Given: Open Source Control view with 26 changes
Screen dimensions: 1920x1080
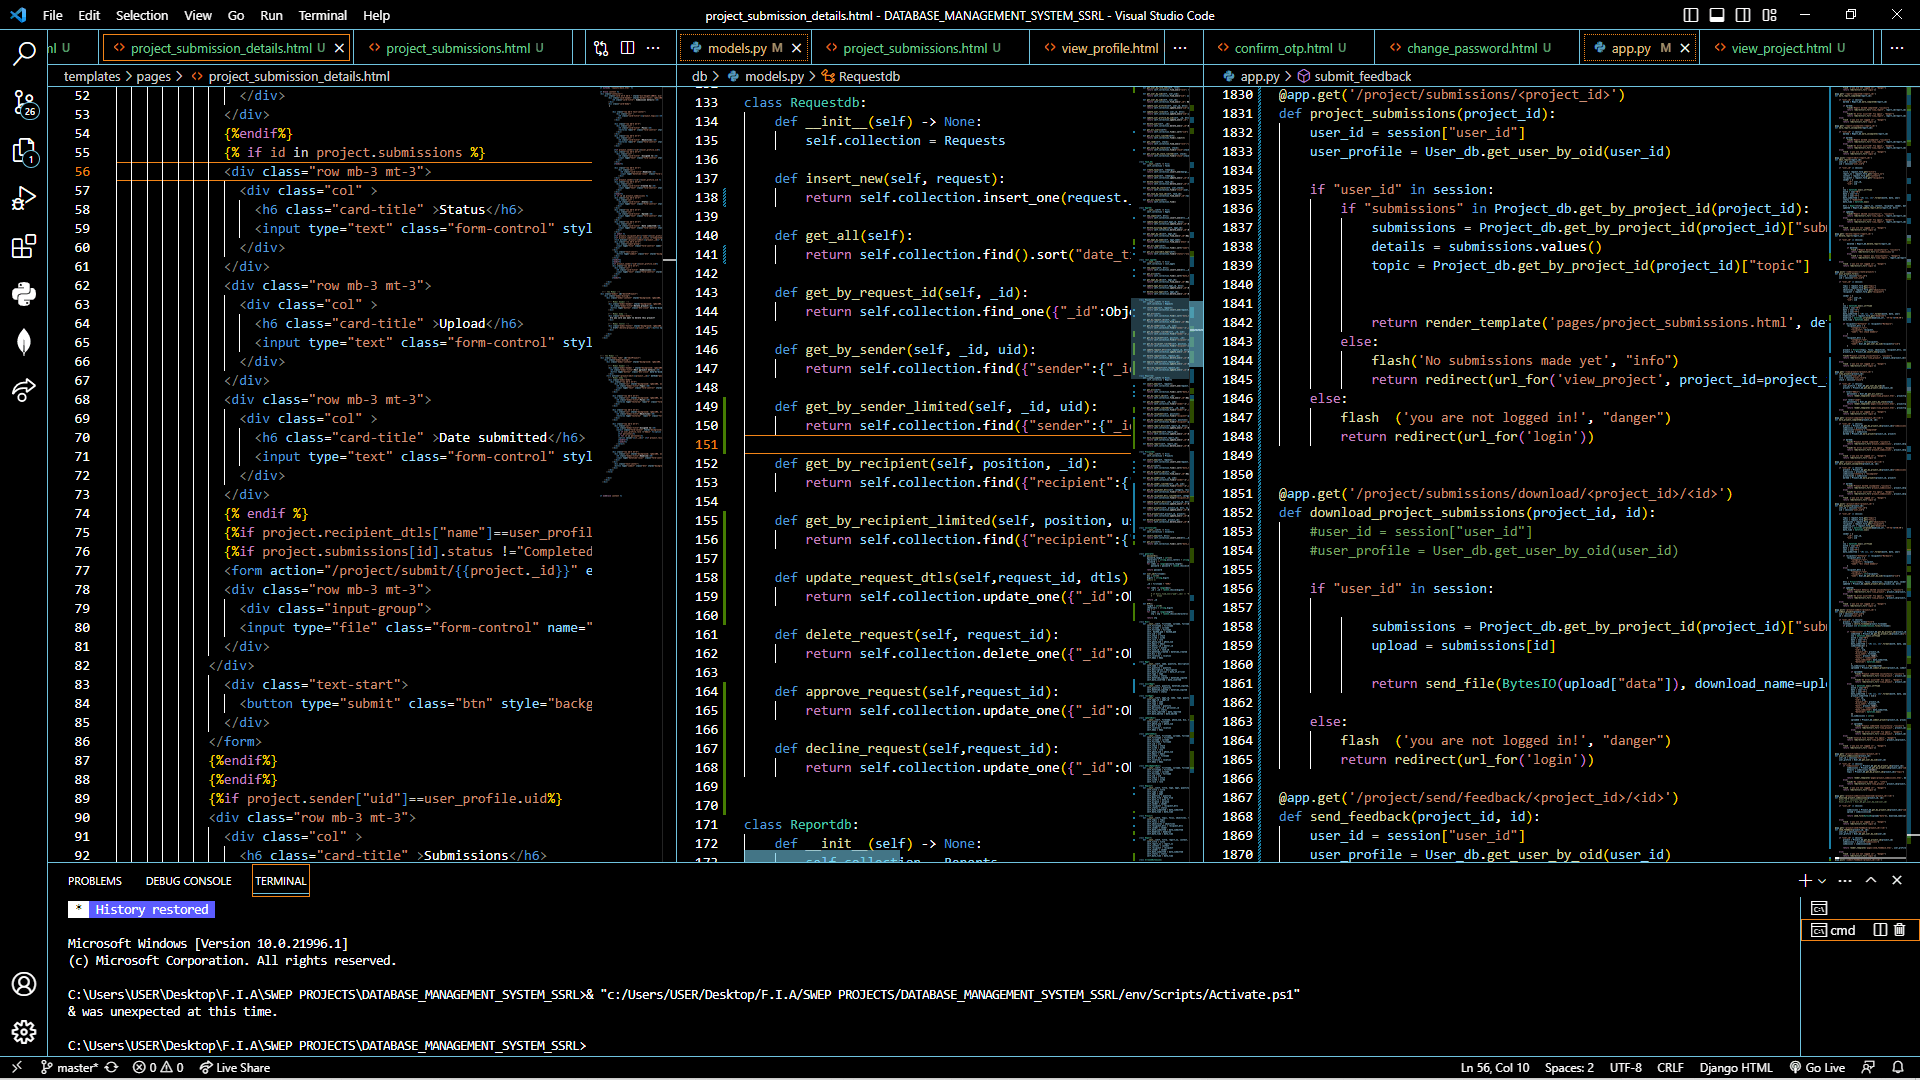Looking at the screenshot, I should pos(24,102).
